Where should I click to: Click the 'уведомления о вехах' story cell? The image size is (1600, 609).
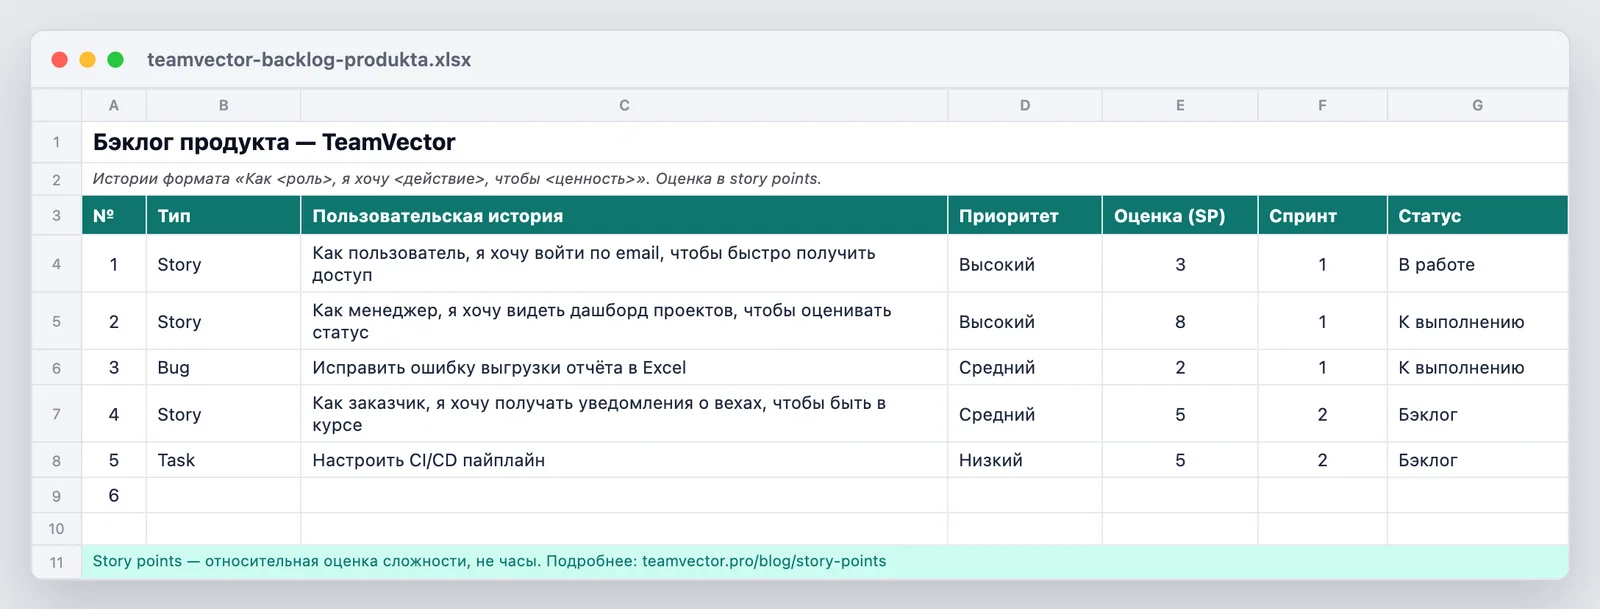point(624,414)
